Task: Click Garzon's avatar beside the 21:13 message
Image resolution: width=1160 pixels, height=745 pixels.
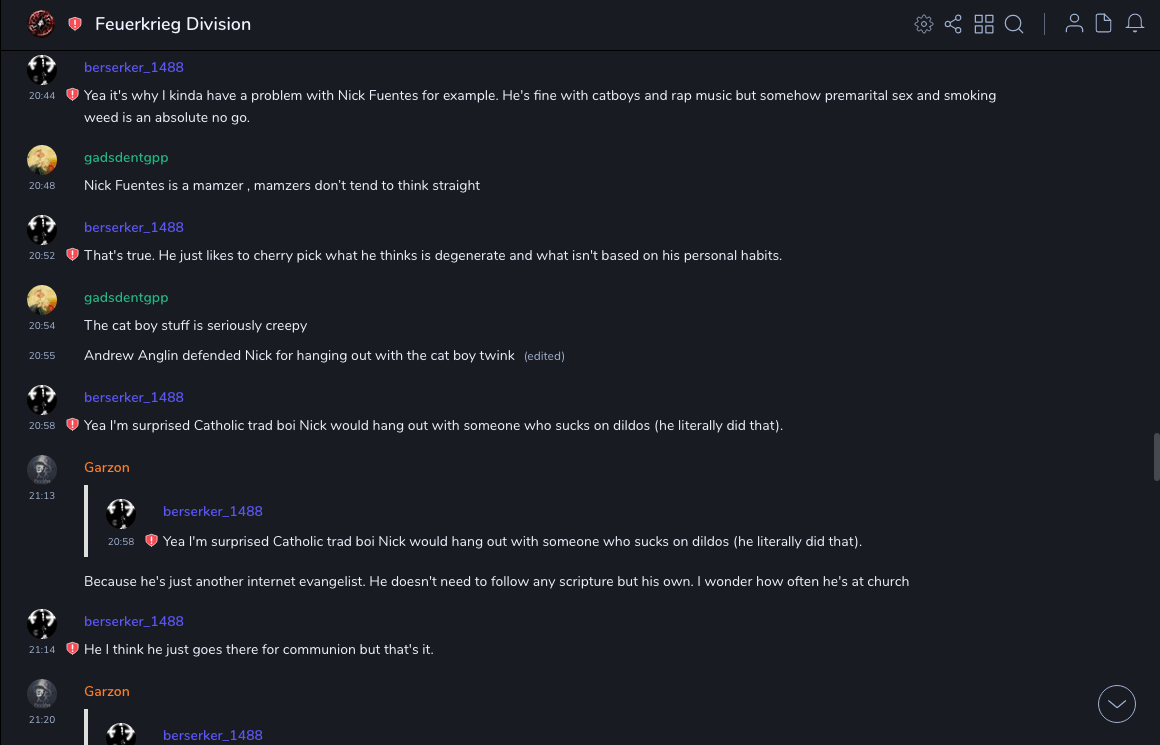Action: [x=42, y=469]
